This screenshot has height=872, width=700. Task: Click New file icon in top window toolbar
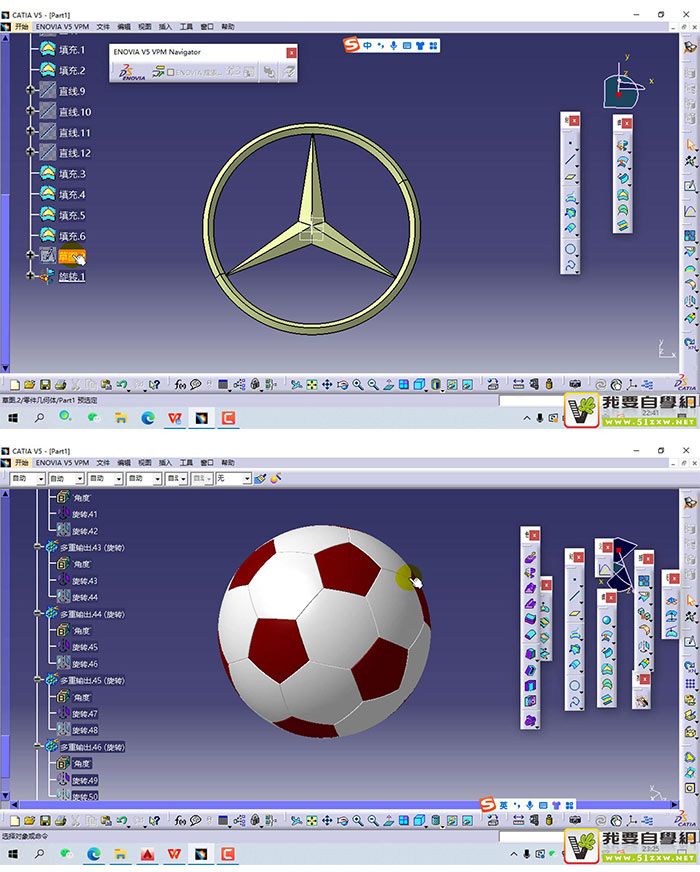pos(15,384)
